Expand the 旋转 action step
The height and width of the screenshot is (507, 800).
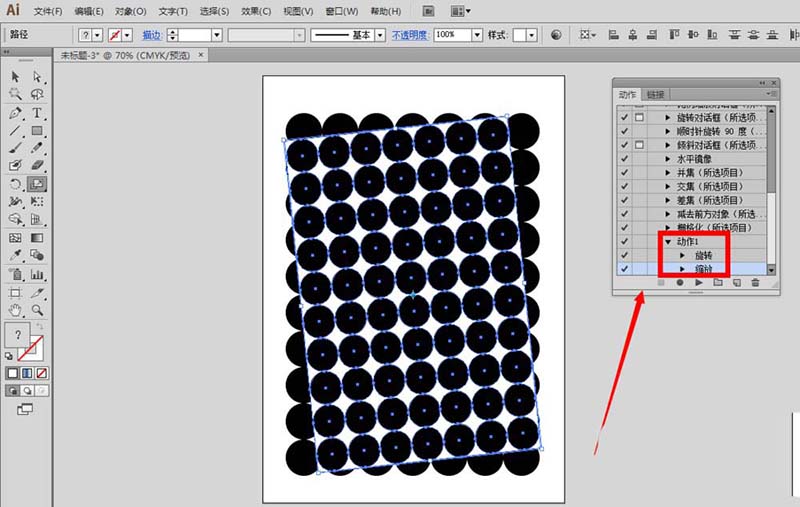click(682, 256)
